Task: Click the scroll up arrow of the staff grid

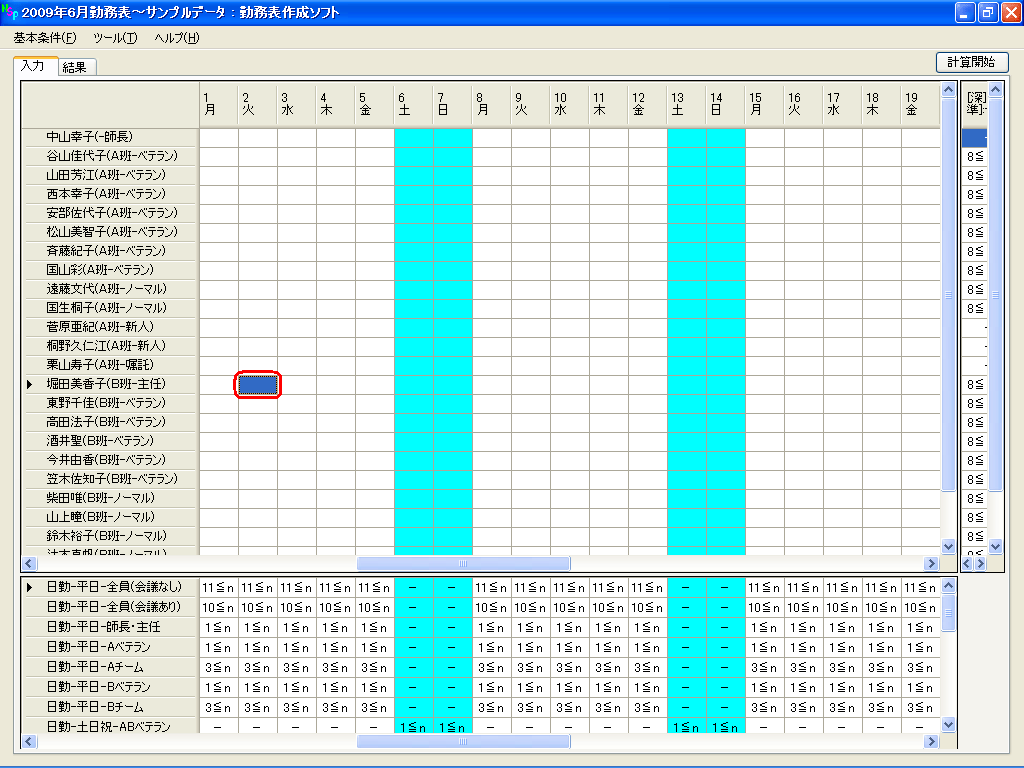Action: point(948,89)
